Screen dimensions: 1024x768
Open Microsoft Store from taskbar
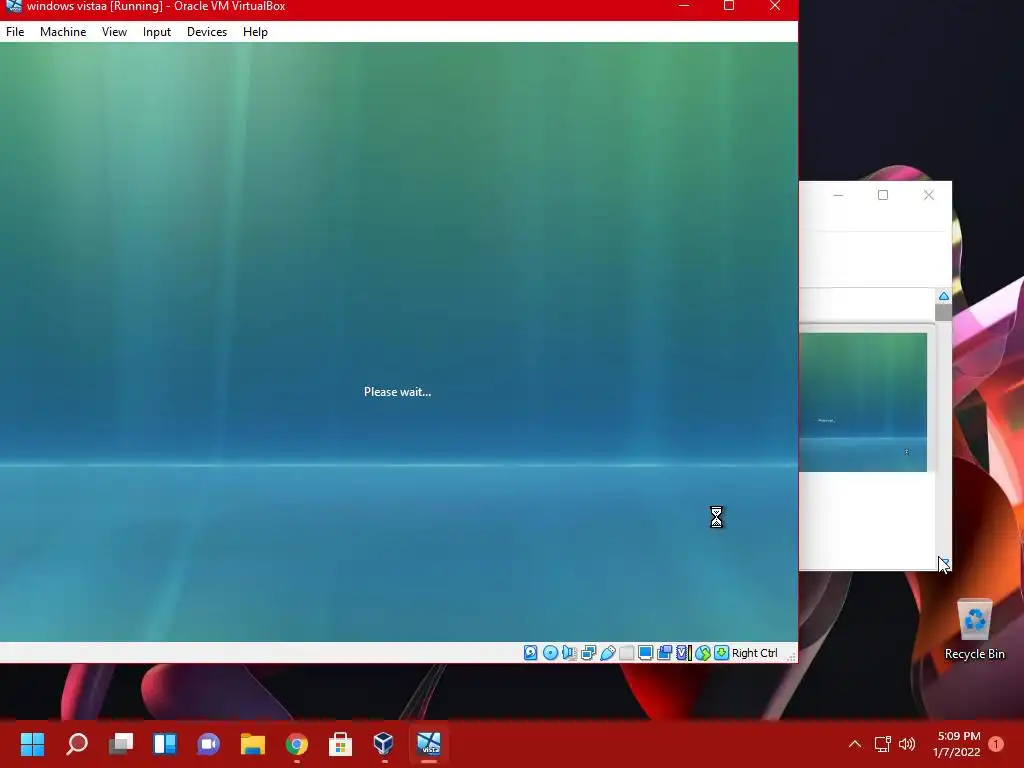point(340,744)
